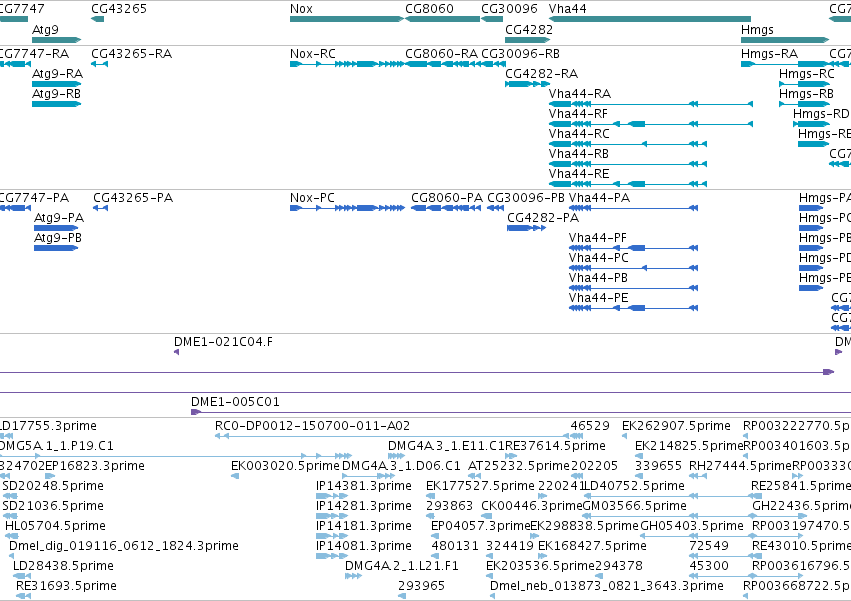This screenshot has height=601, width=851.
Task: Select the Dmel_neb_013873_0821_3643.3prime label
Action: (x=607, y=586)
